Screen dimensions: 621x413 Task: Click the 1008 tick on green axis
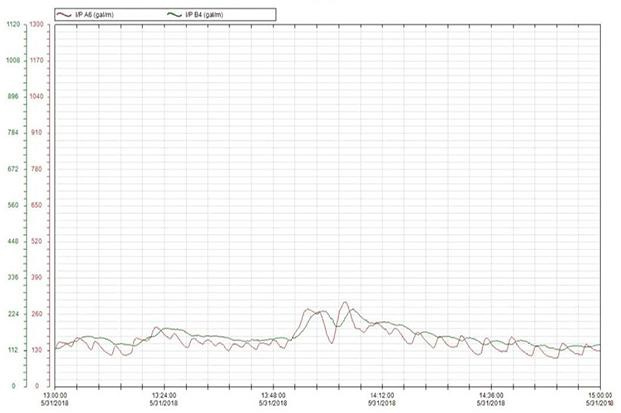[x=13, y=60]
